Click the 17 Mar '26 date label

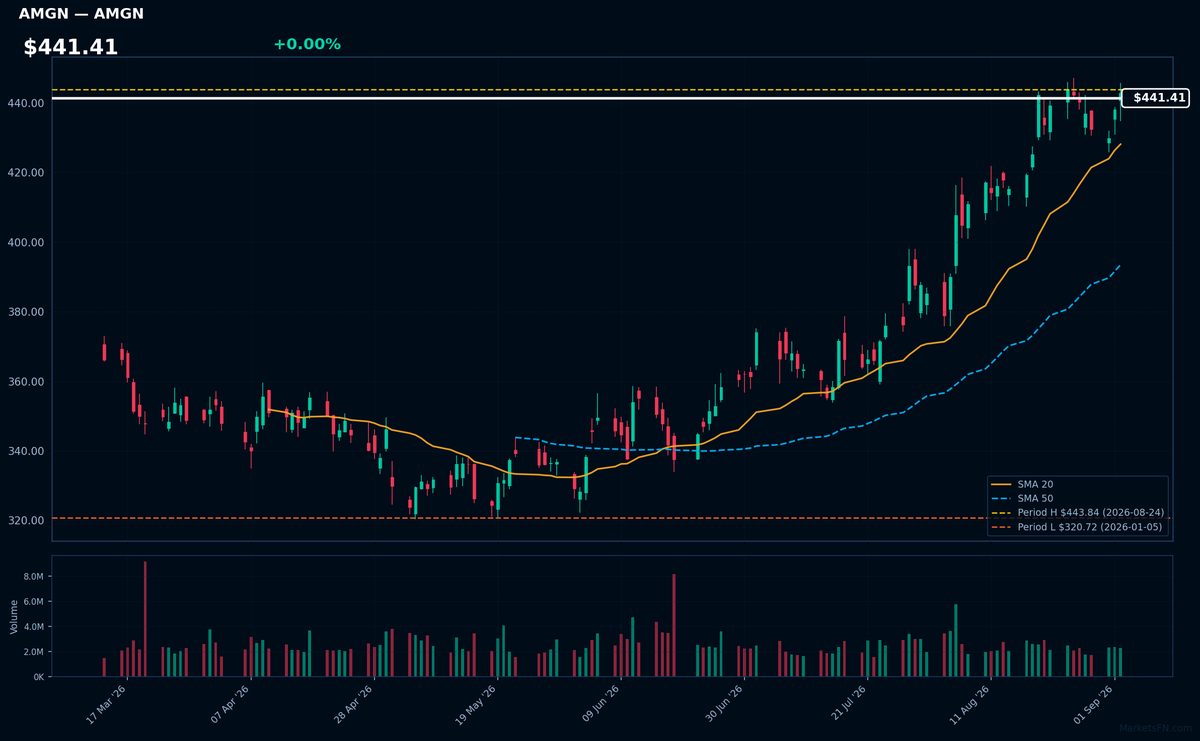click(107, 704)
